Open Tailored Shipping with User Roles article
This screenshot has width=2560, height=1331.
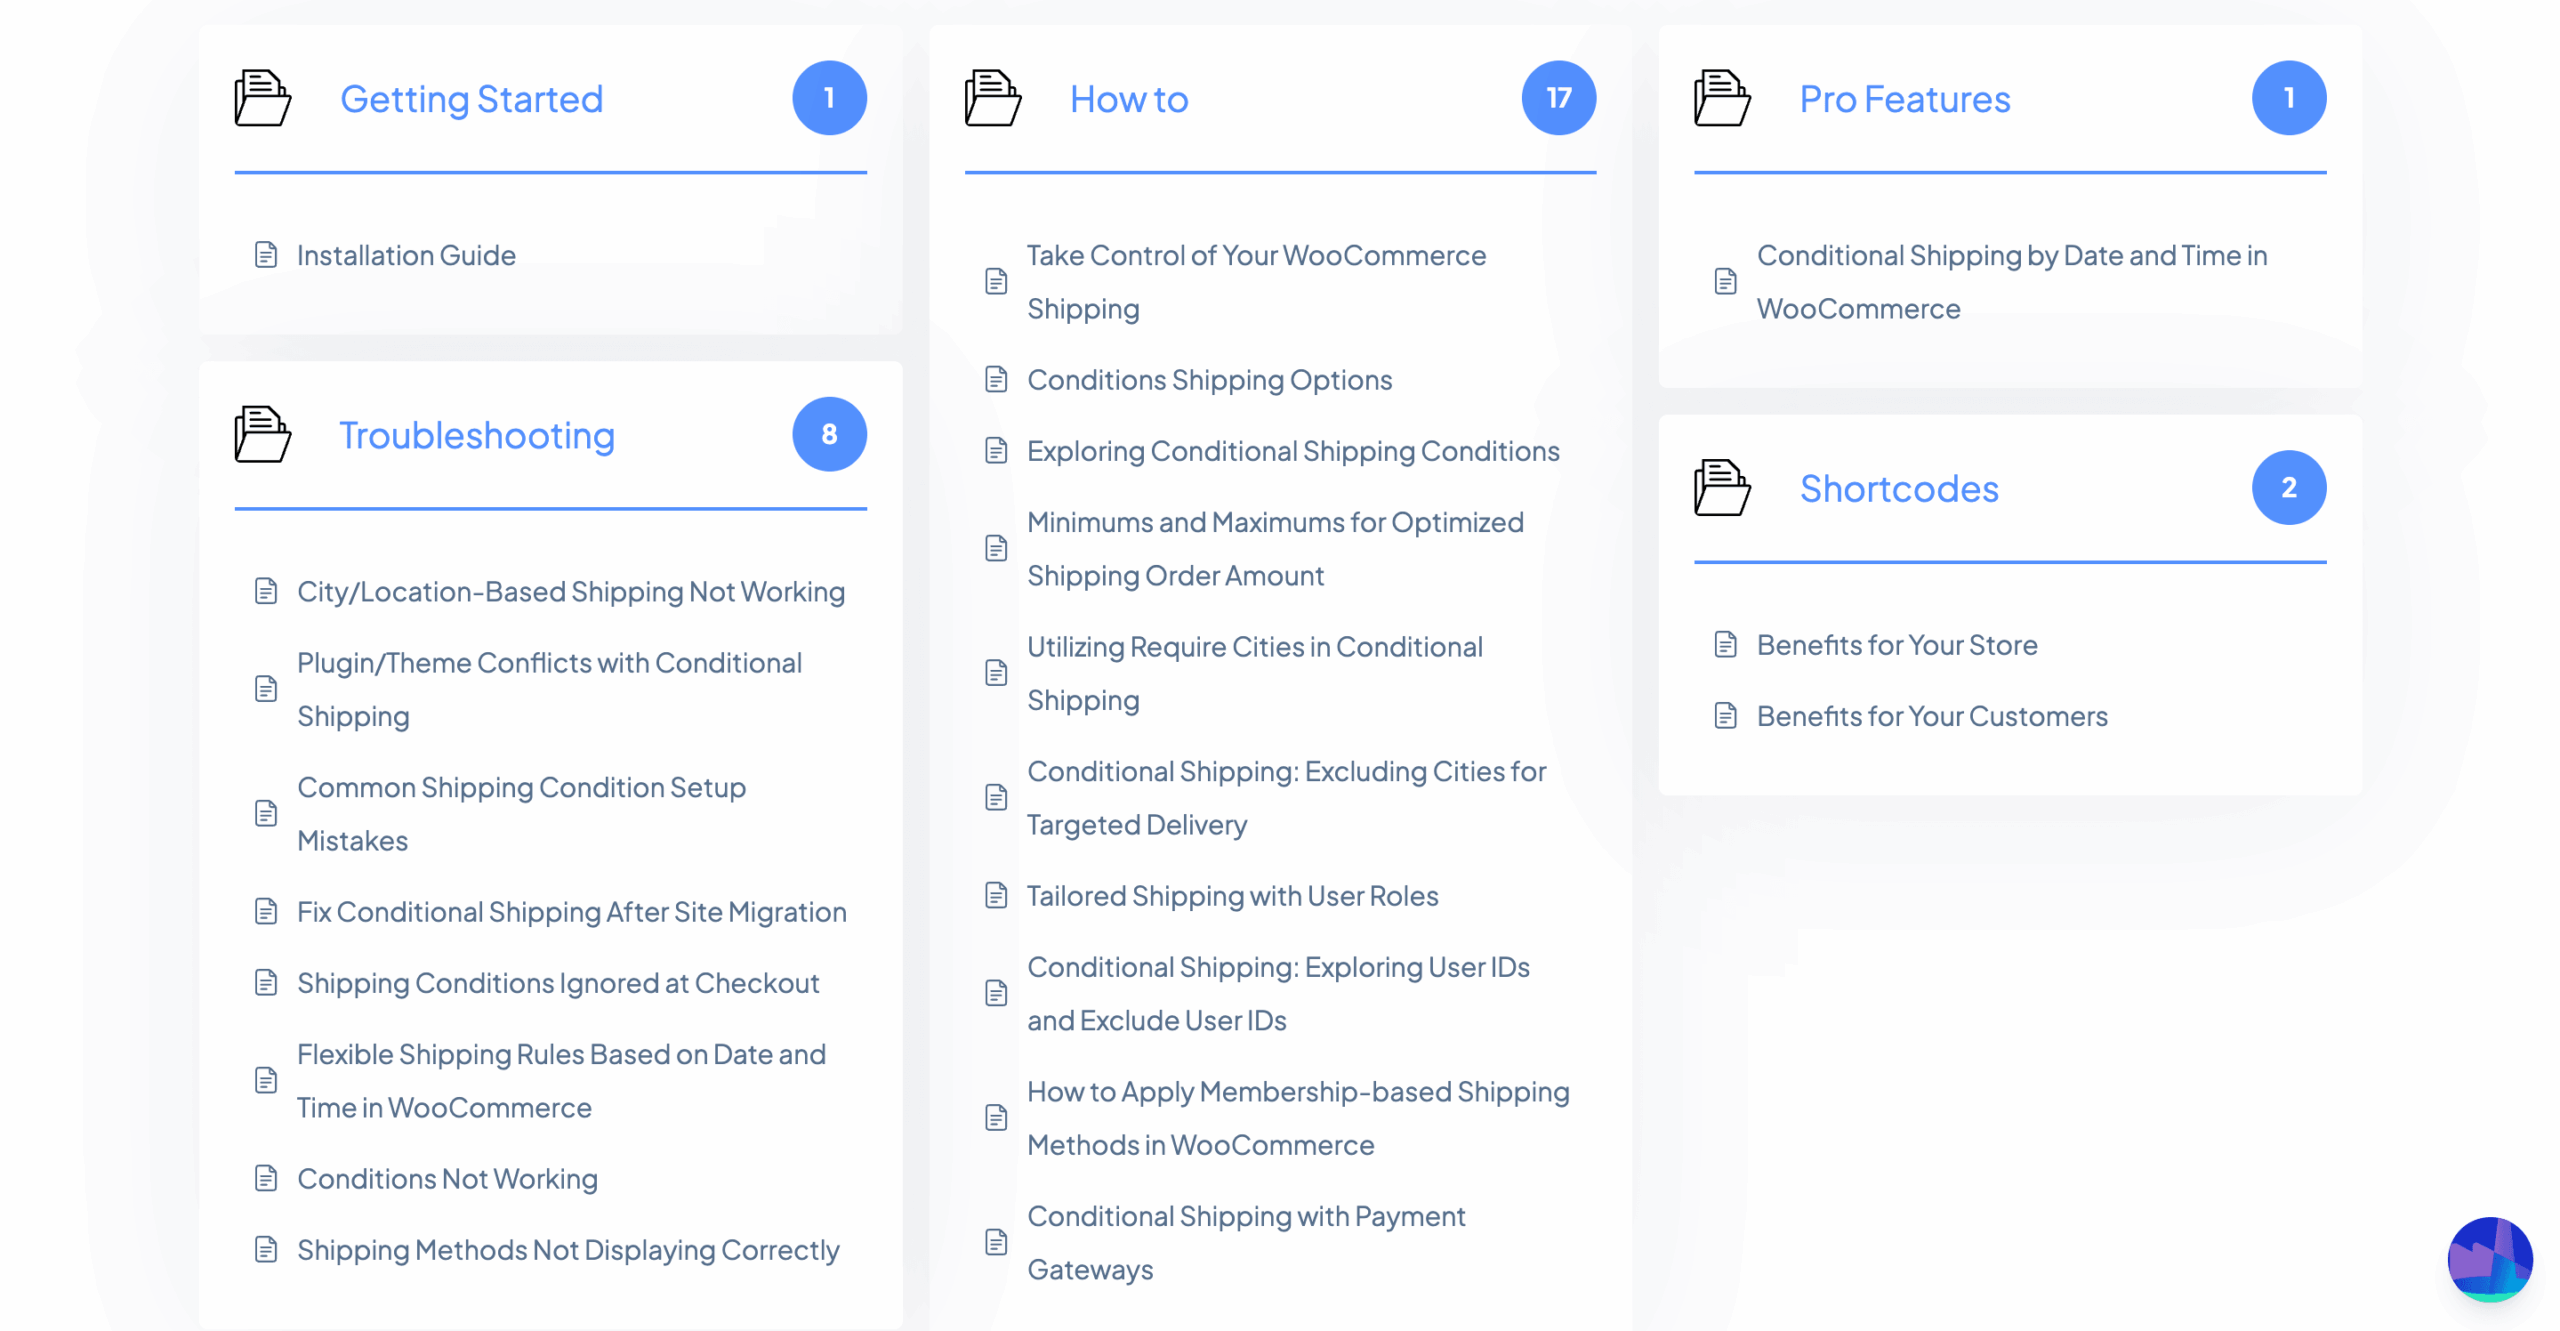pos(1232,895)
